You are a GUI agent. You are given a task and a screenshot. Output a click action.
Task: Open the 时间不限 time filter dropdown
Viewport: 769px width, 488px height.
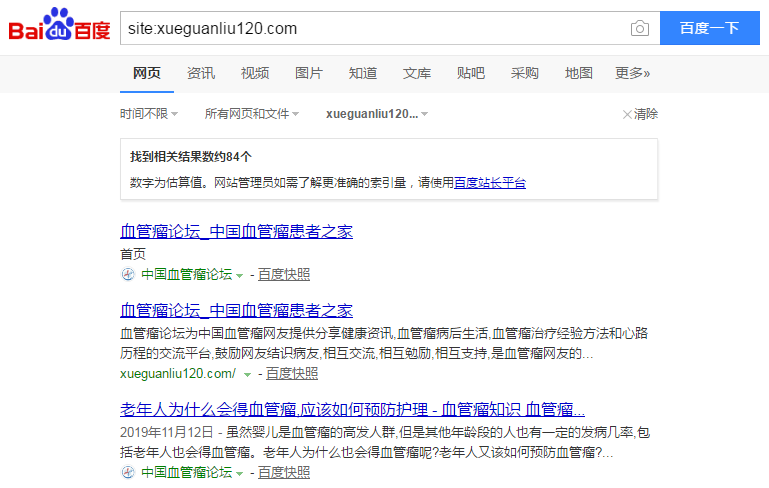click(149, 114)
